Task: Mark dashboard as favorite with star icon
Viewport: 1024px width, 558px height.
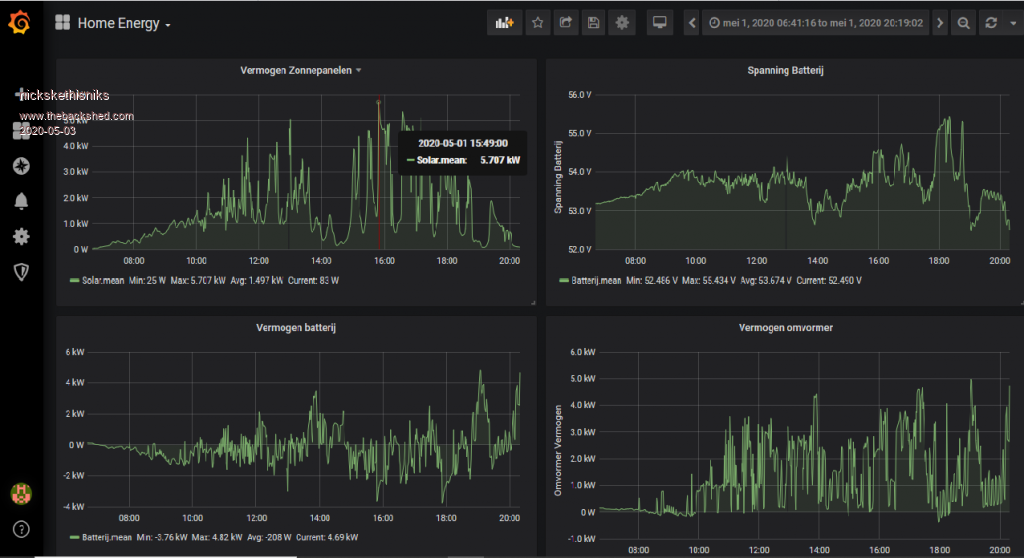Action: 537,23
